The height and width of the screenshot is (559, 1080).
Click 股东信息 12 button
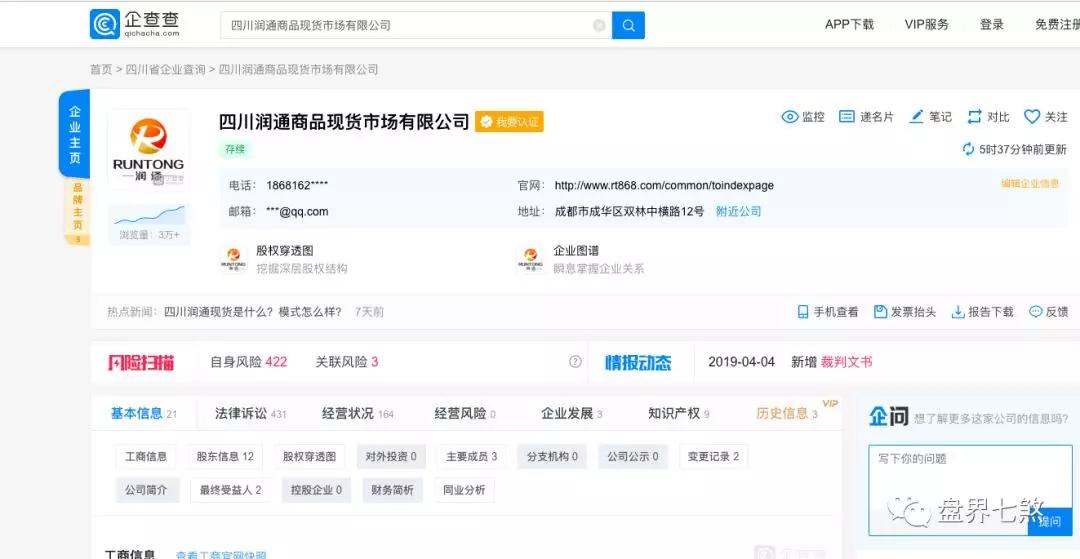point(225,456)
